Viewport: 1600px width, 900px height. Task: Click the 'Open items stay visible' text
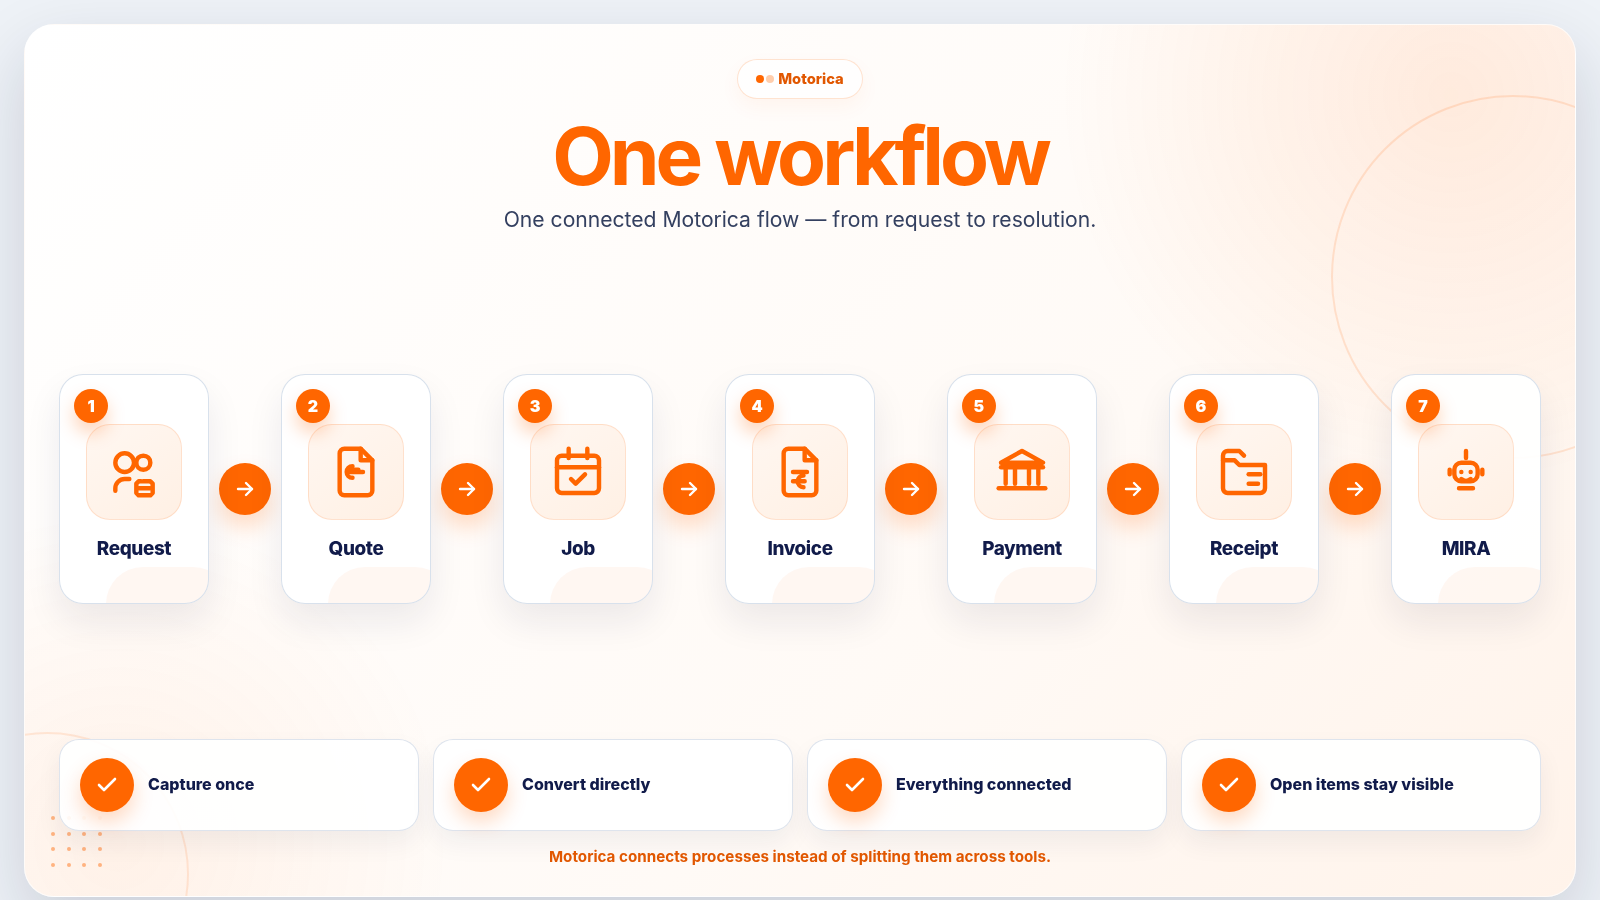click(1362, 785)
